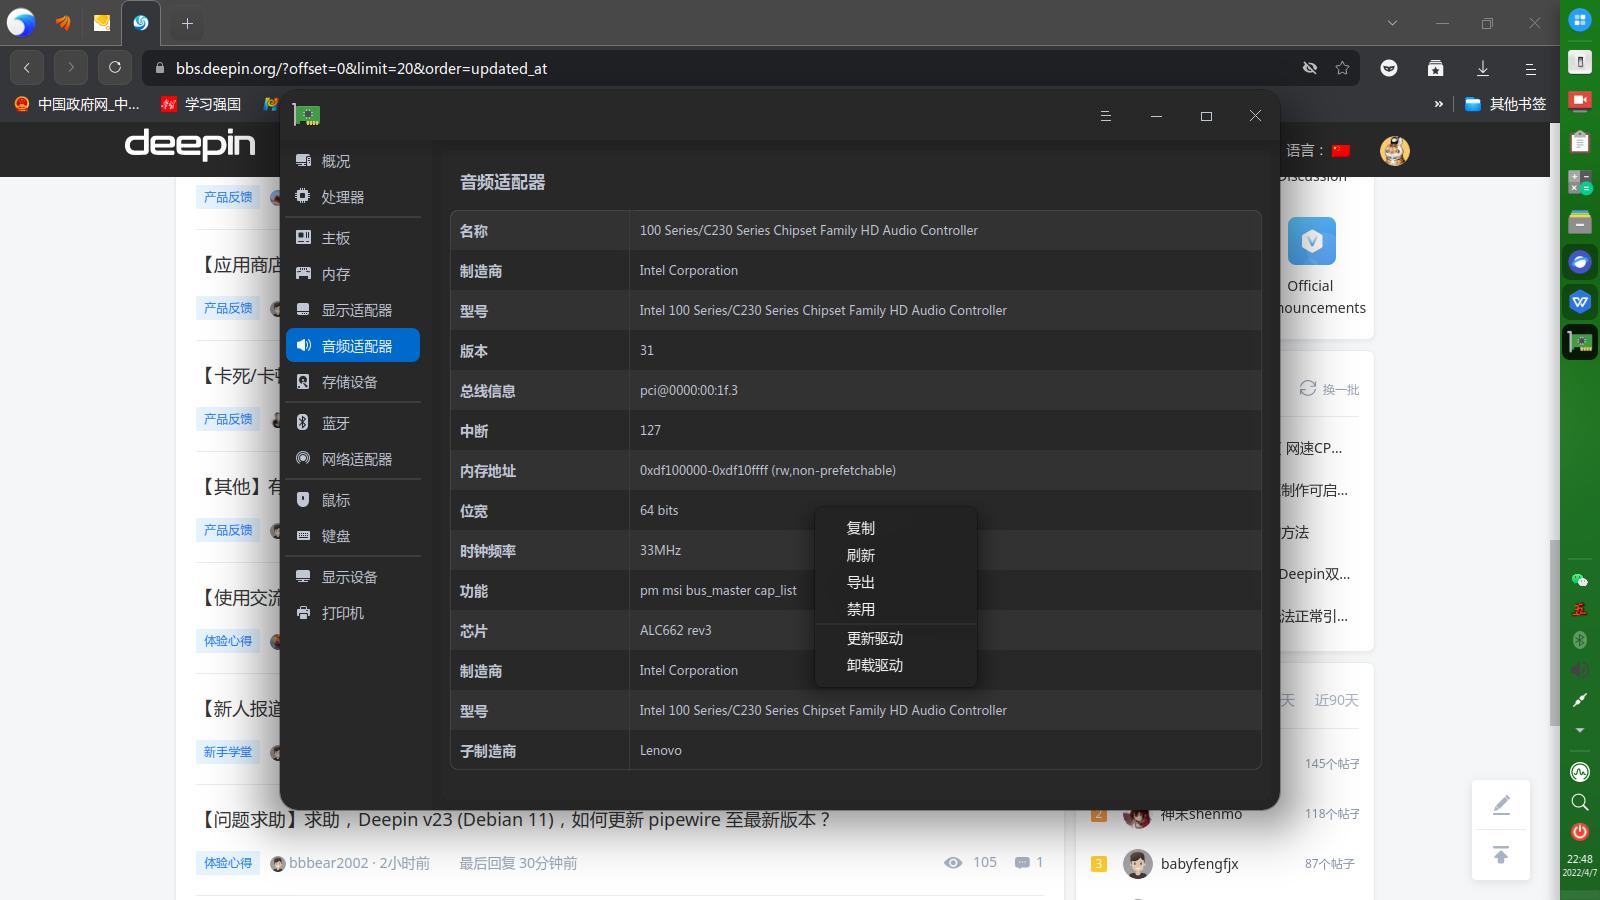Image resolution: width=1600 pixels, height=900 pixels.
Task: Click the 近90天 ranking tab
Action: pyautogui.click(x=1336, y=700)
